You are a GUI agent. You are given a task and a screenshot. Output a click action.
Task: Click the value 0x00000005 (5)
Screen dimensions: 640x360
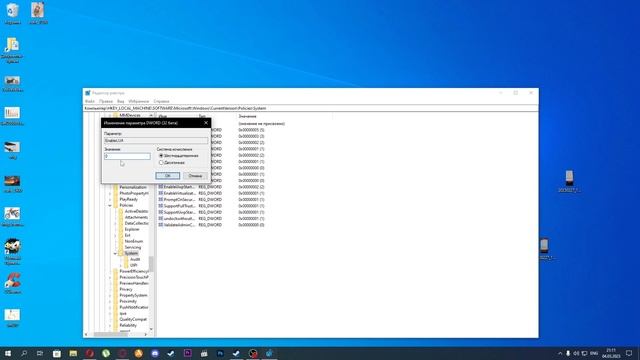click(x=251, y=130)
